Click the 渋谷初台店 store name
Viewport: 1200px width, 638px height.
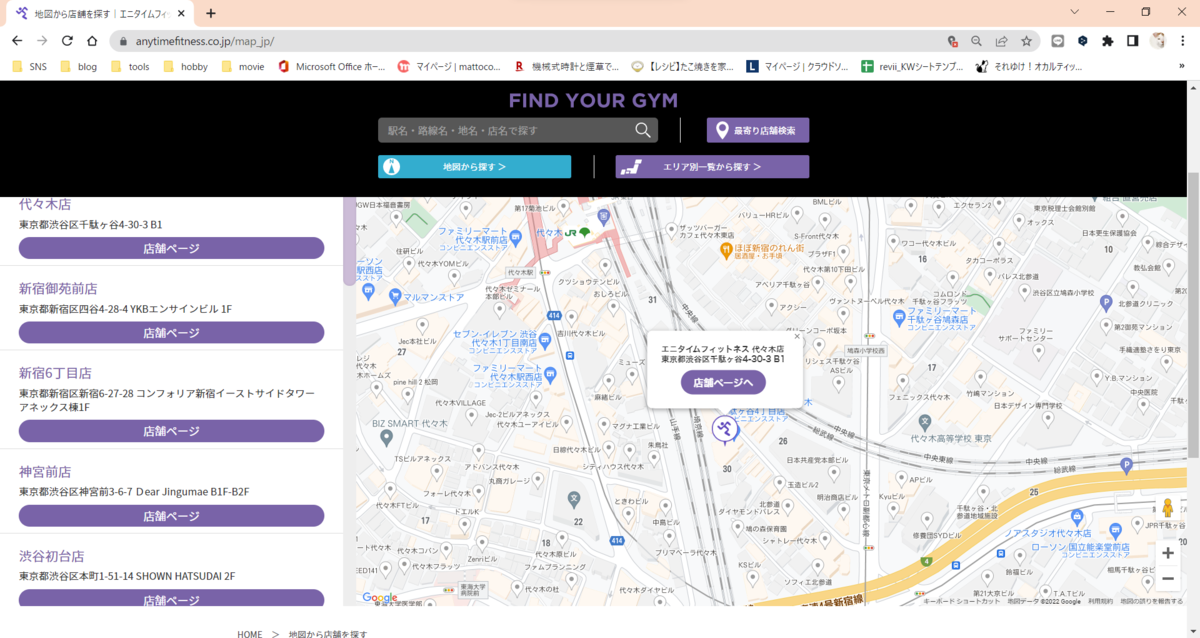(x=51, y=556)
